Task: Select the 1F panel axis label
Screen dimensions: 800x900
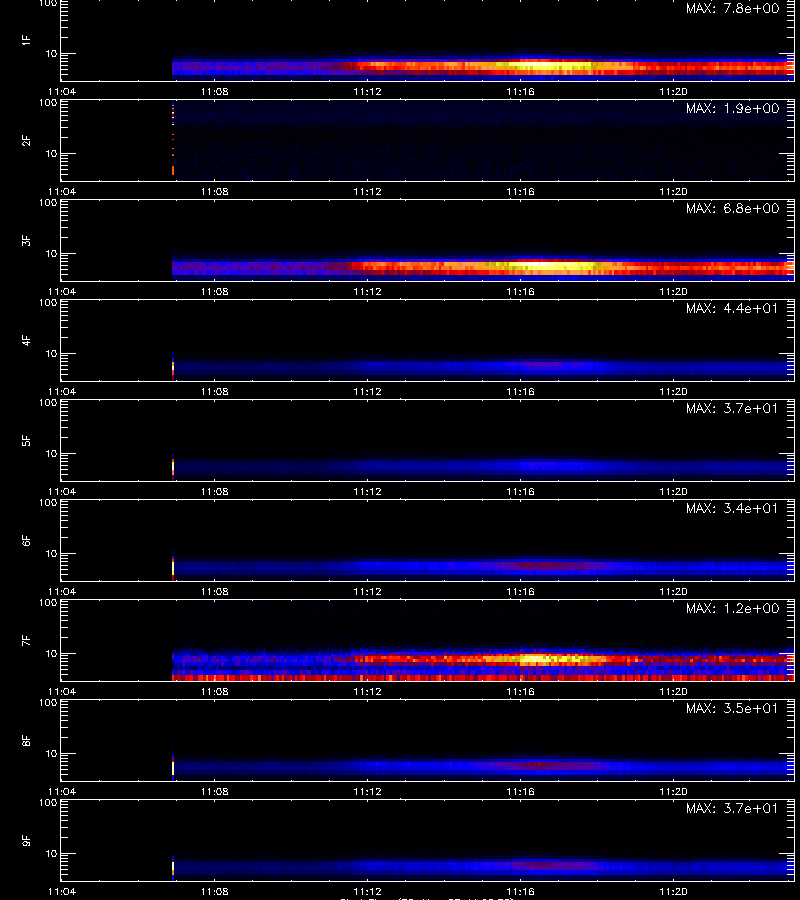Action: click(x=26, y=40)
